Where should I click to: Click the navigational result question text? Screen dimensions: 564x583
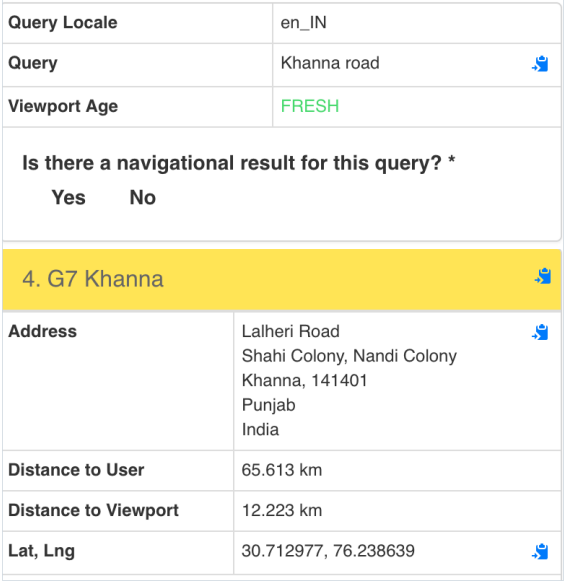pos(239,163)
